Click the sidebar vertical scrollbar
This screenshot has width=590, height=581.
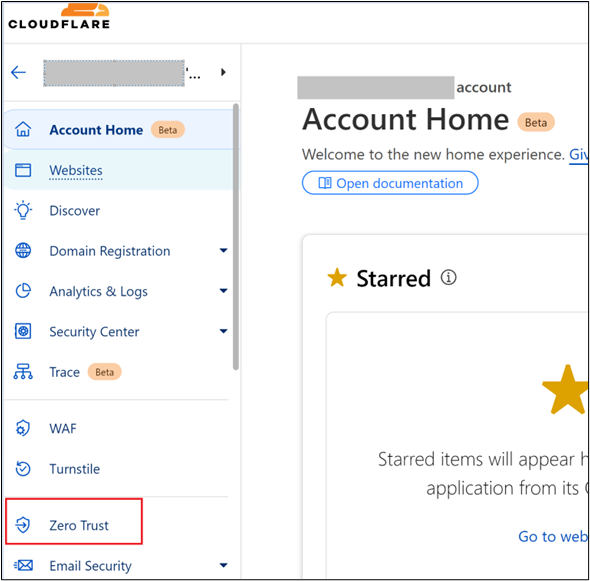[236, 237]
